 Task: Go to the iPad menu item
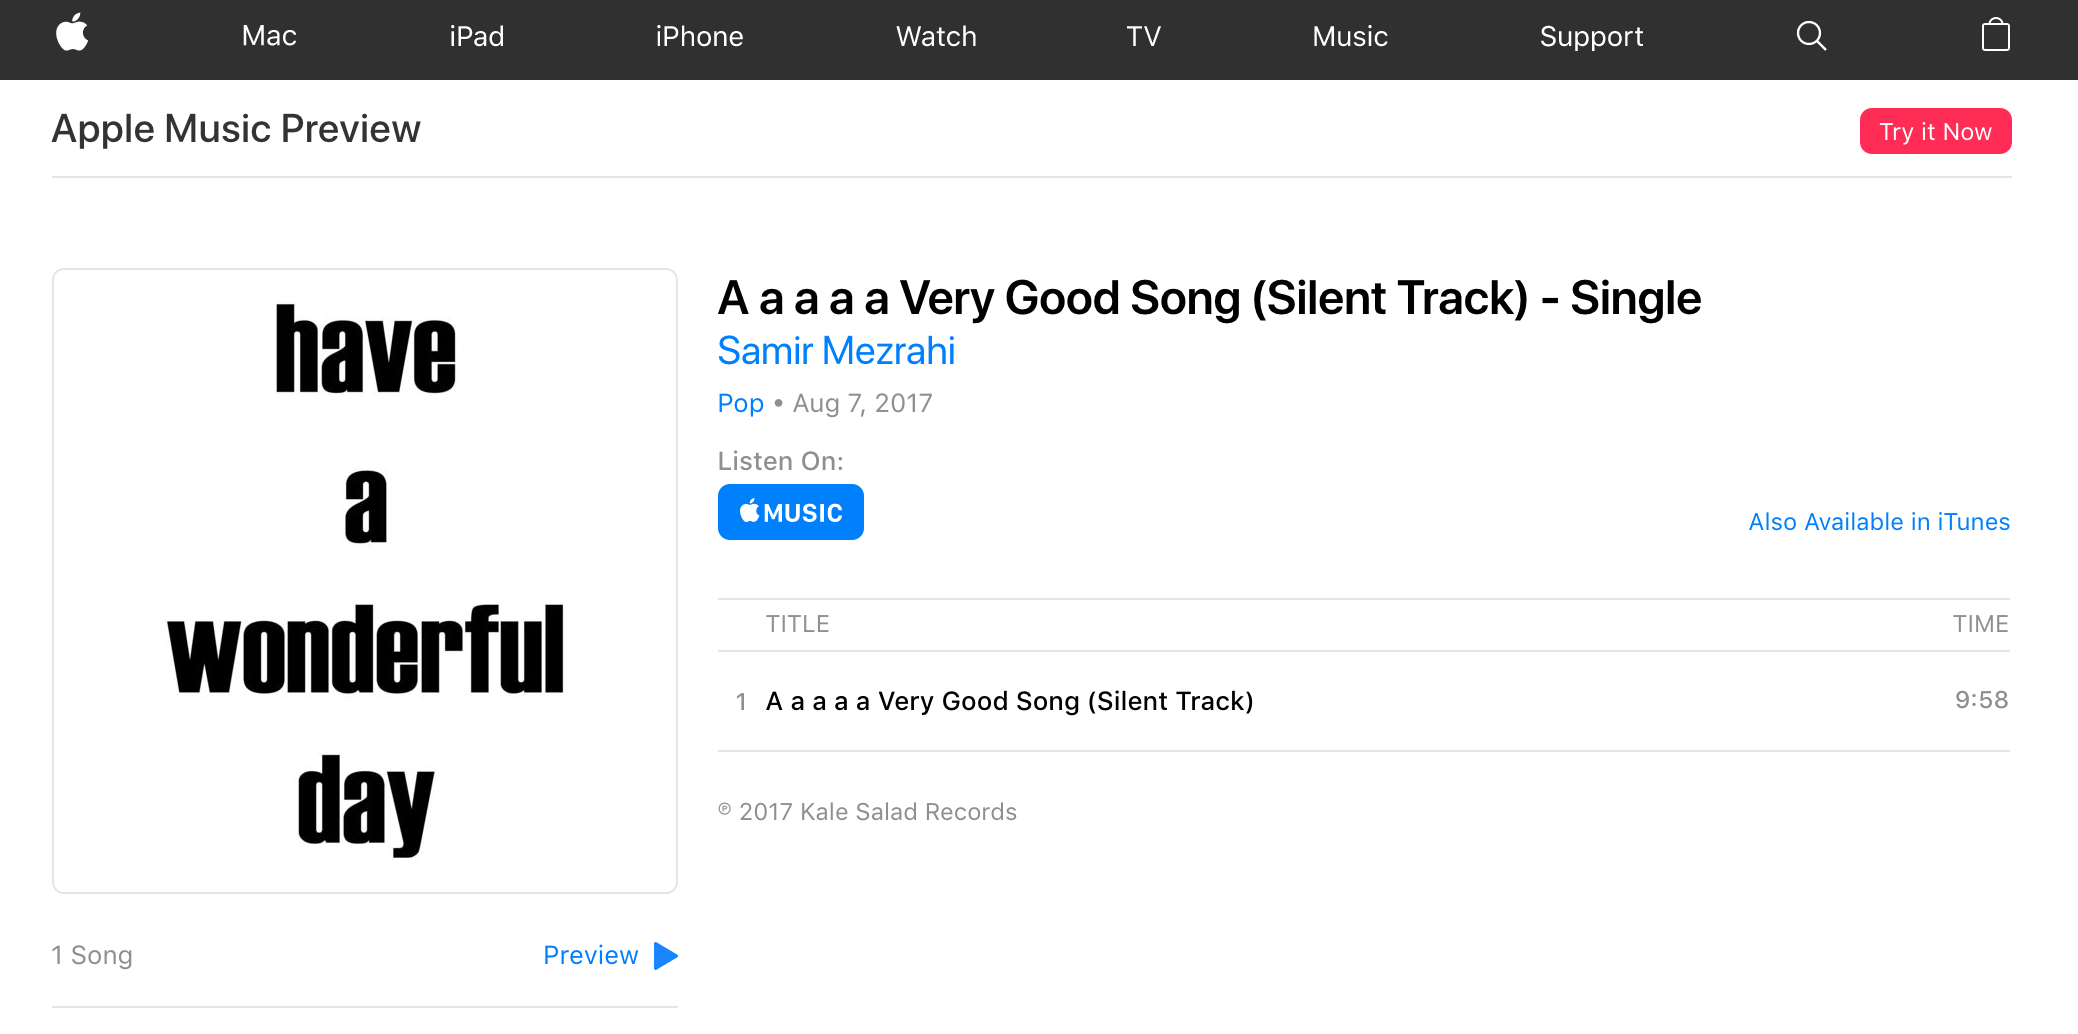(476, 36)
